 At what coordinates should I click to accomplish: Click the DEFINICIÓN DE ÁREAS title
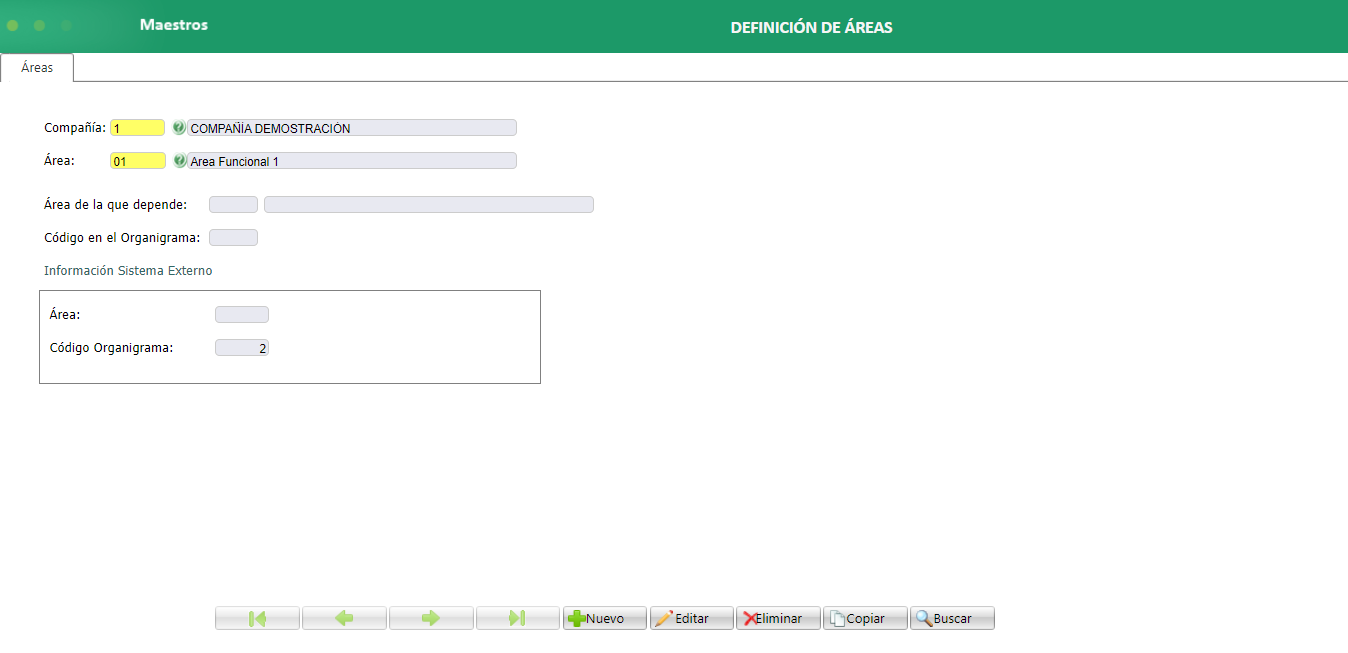pos(812,28)
